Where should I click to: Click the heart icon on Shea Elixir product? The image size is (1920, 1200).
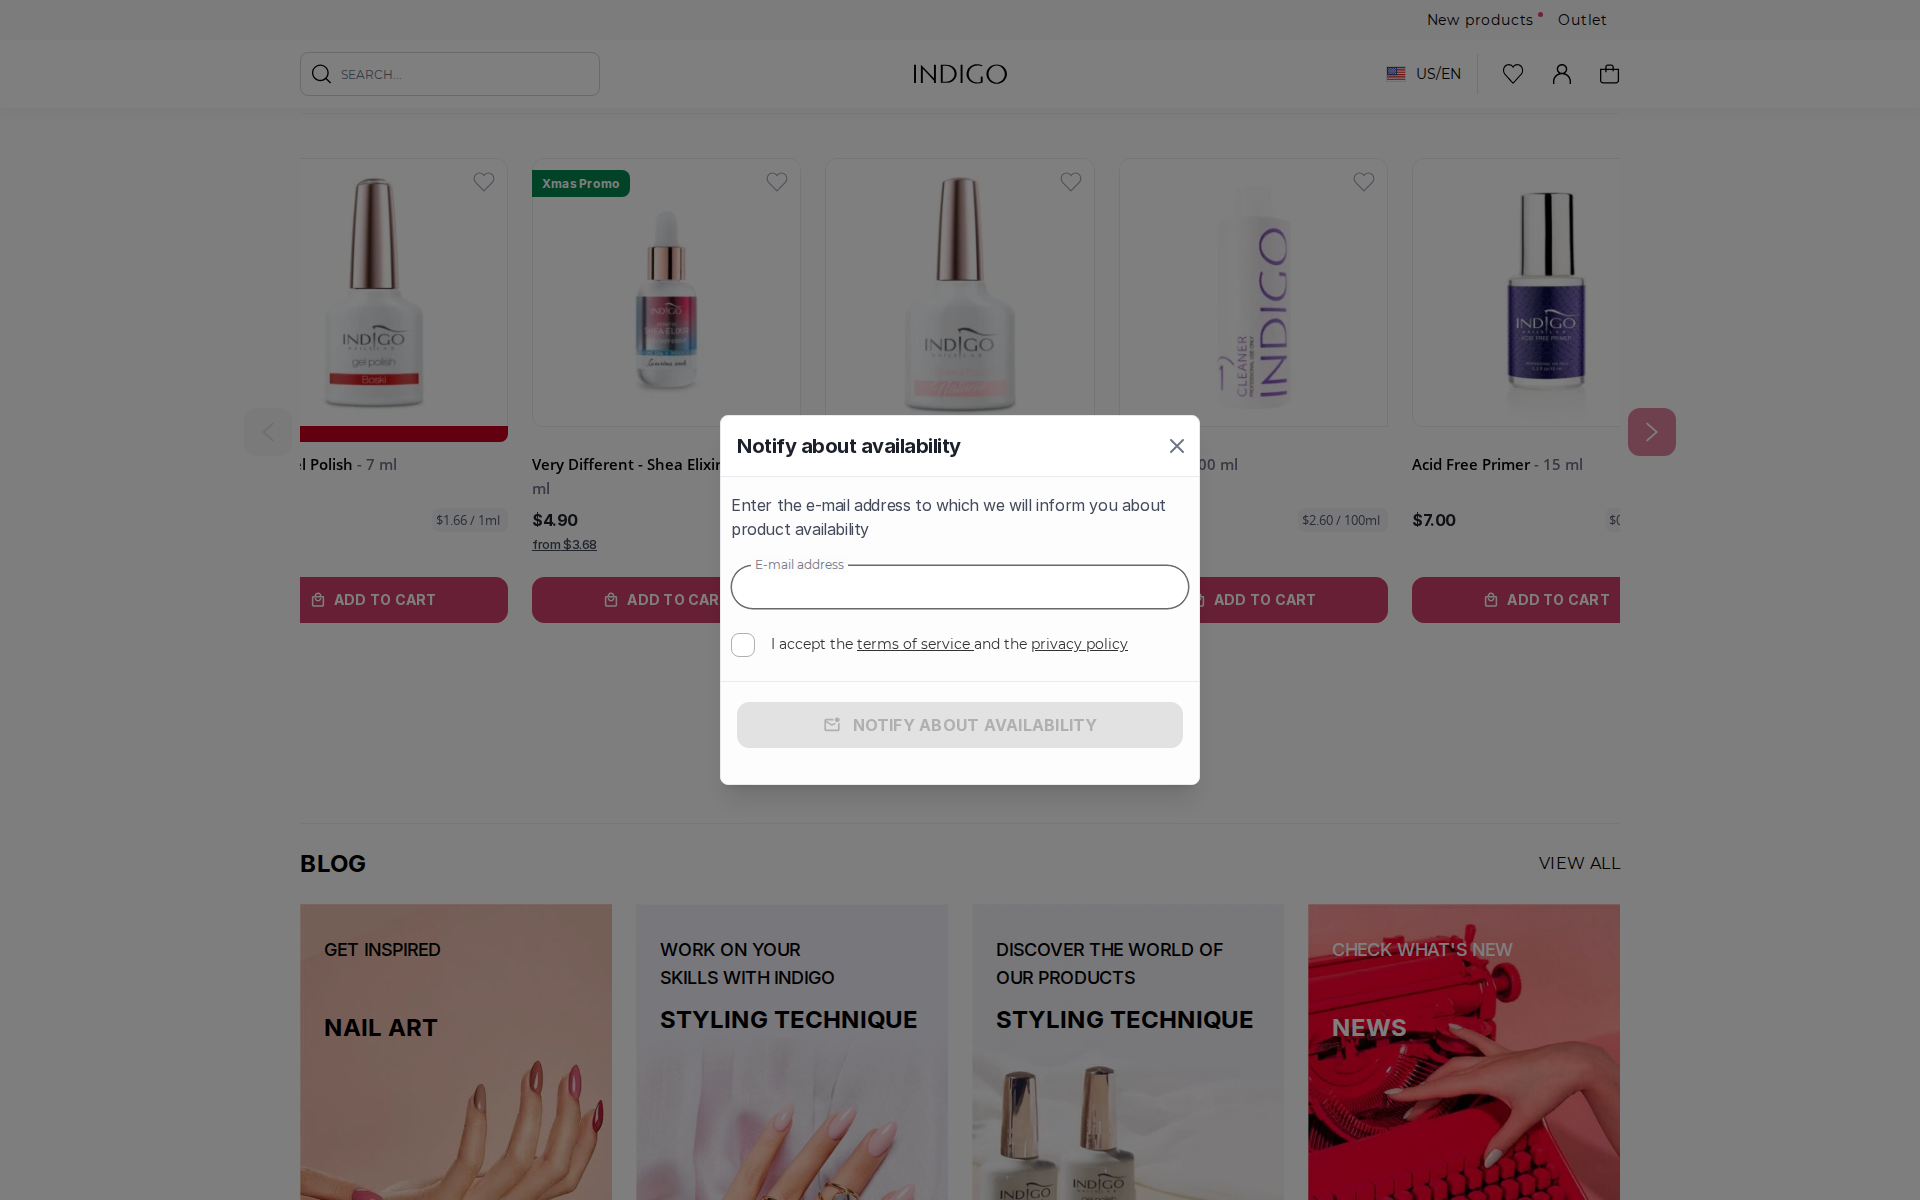point(777,181)
